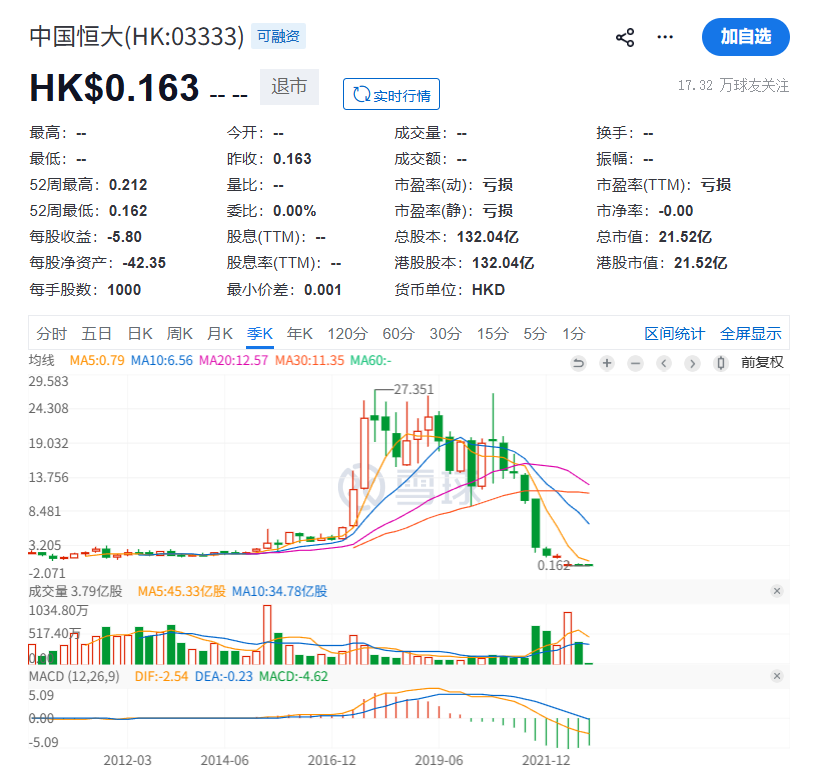Image resolution: width=813 pixels, height=771 pixels.
Task: Click the 52周最高 value 0.212
Action: [128, 185]
